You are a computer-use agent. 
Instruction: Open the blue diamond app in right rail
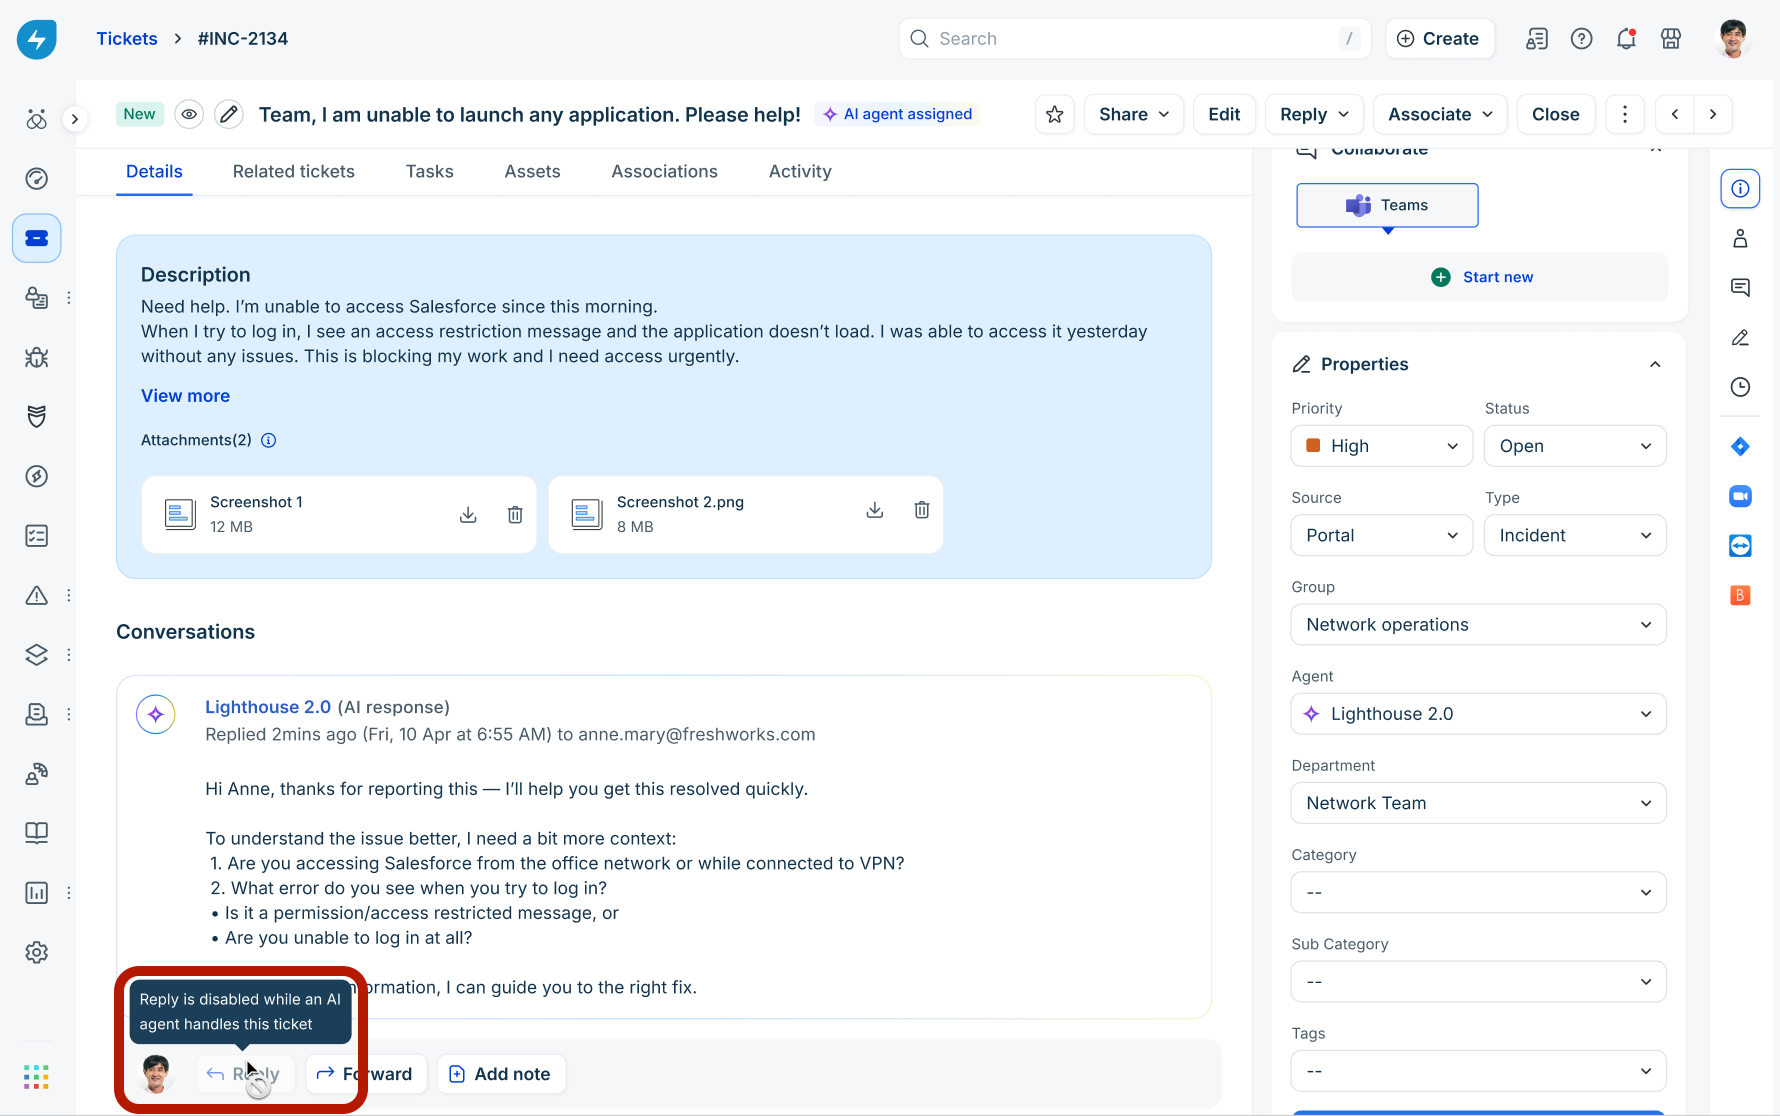pos(1741,447)
